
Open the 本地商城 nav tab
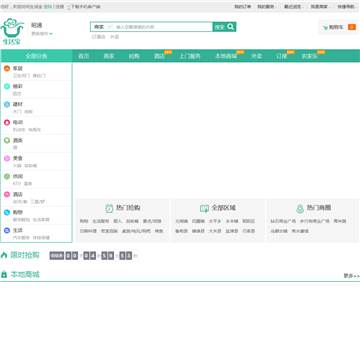point(226,56)
